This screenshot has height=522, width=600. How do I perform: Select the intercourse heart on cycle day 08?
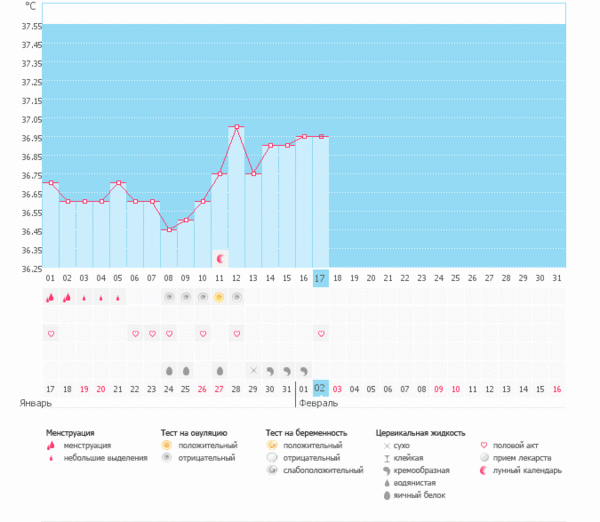[x=169, y=334]
